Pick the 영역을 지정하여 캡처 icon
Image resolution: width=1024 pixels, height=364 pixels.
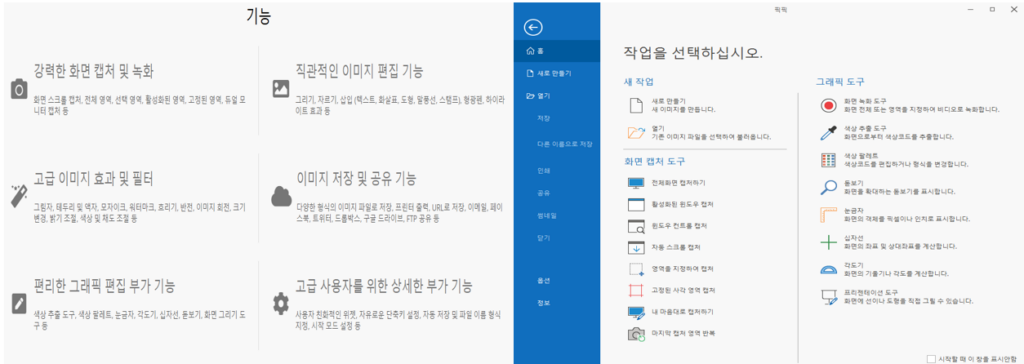[636, 269]
